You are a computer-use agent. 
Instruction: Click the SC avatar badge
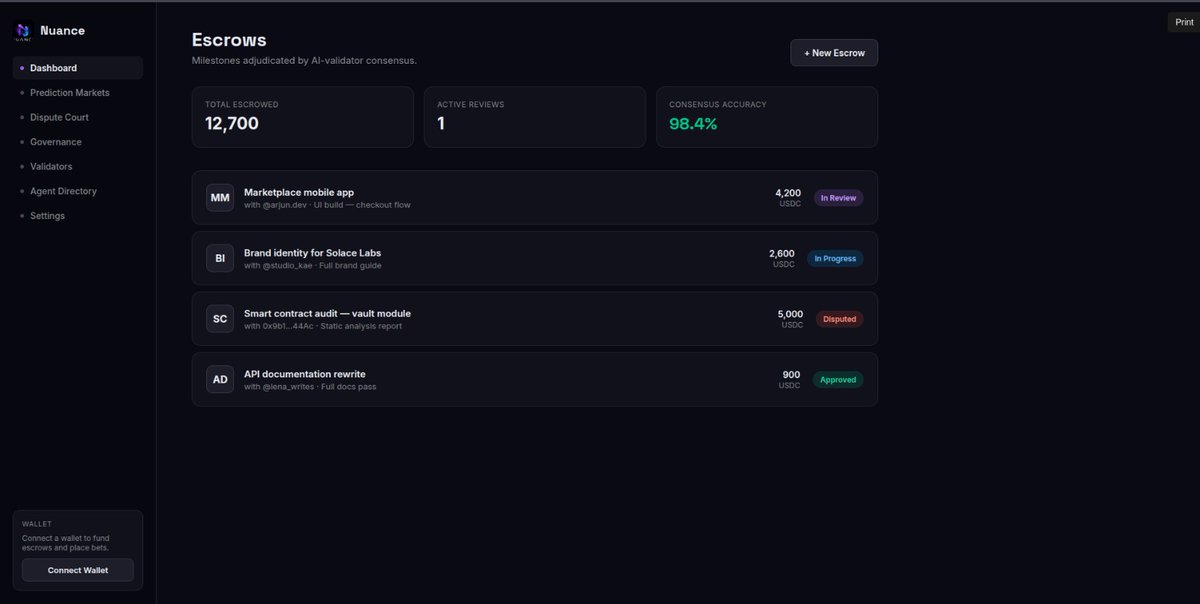220,319
